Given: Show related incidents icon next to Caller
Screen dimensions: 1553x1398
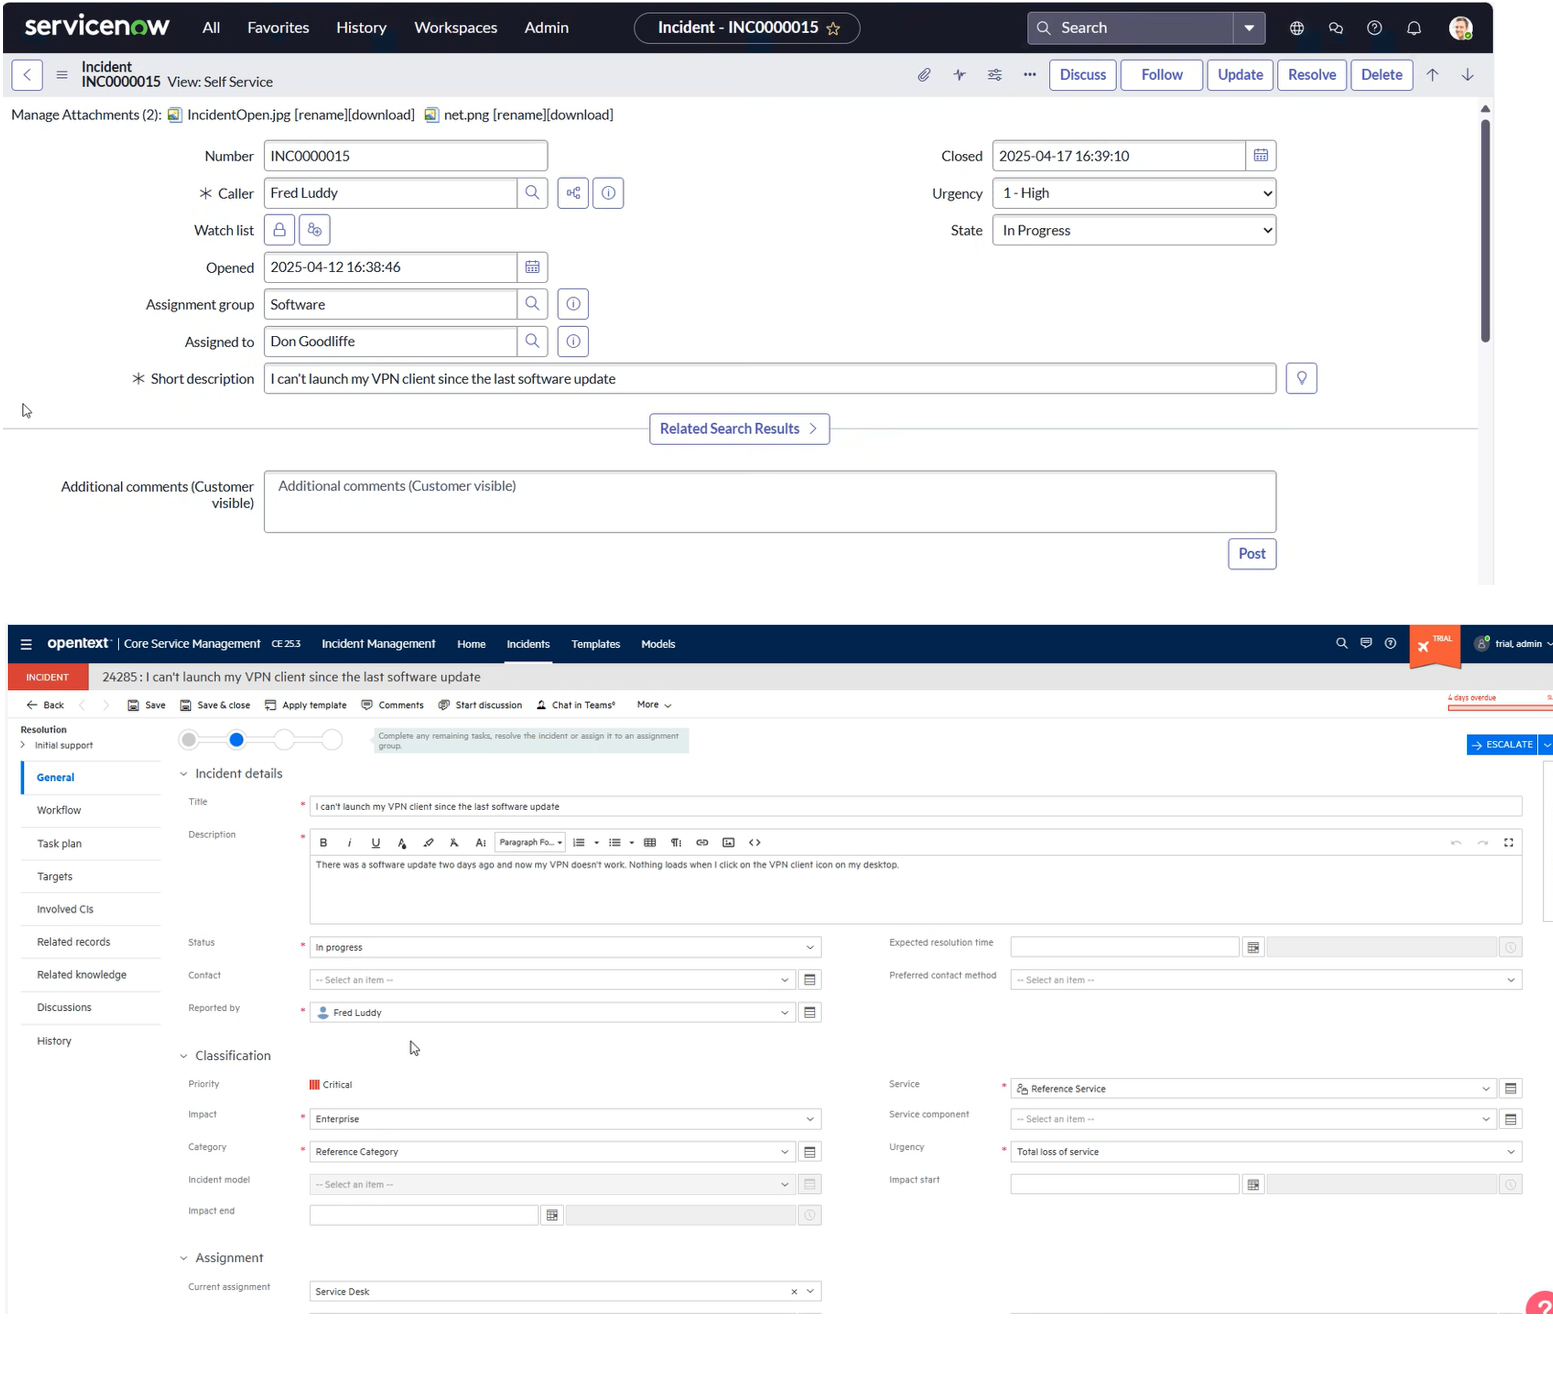Looking at the screenshot, I should [x=573, y=193].
